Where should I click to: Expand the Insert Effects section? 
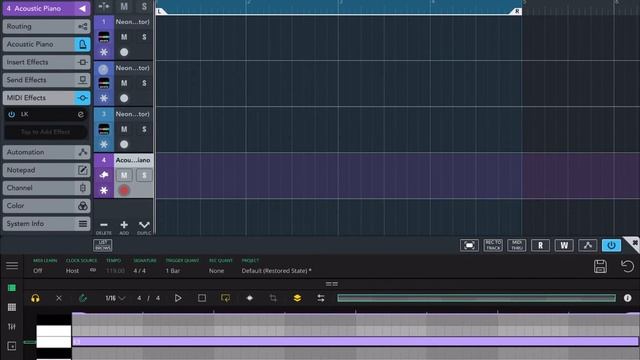[x=47, y=62]
